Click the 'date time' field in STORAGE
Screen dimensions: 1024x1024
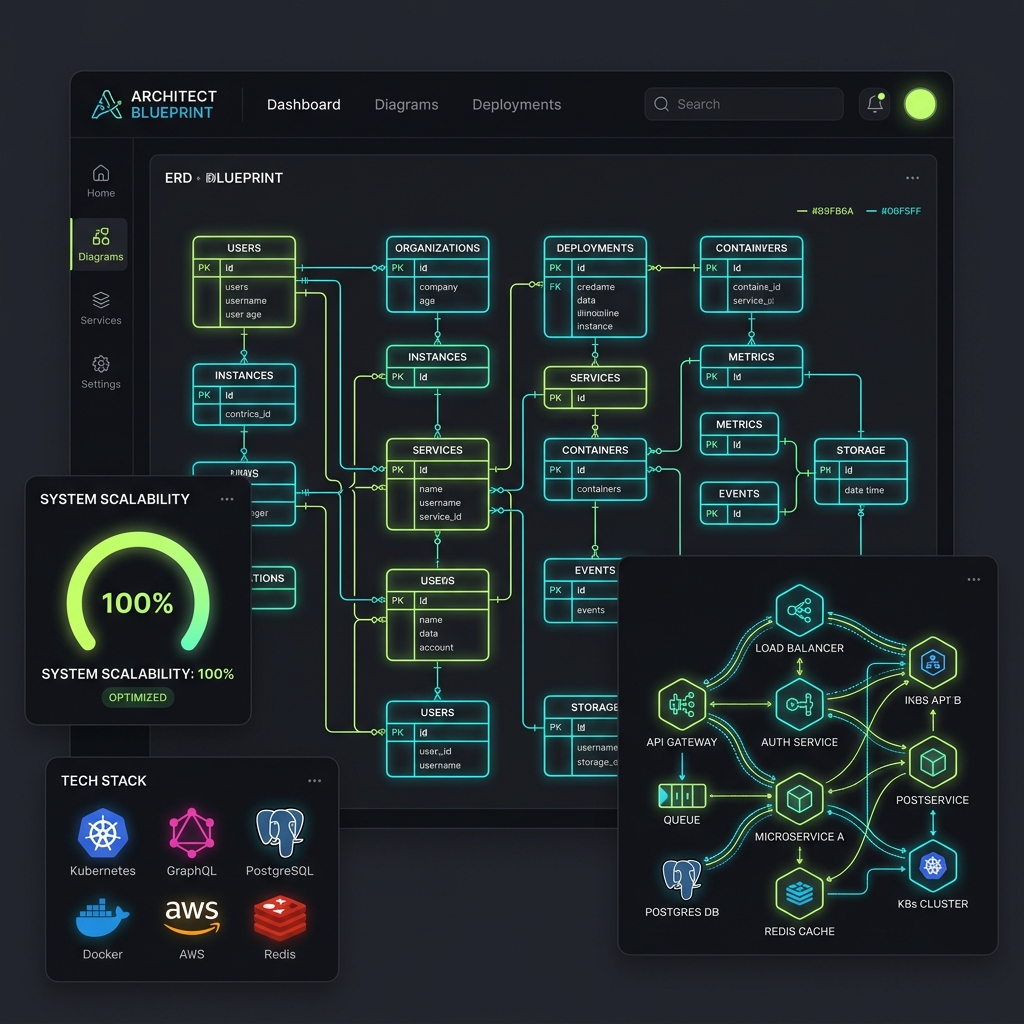[864, 490]
